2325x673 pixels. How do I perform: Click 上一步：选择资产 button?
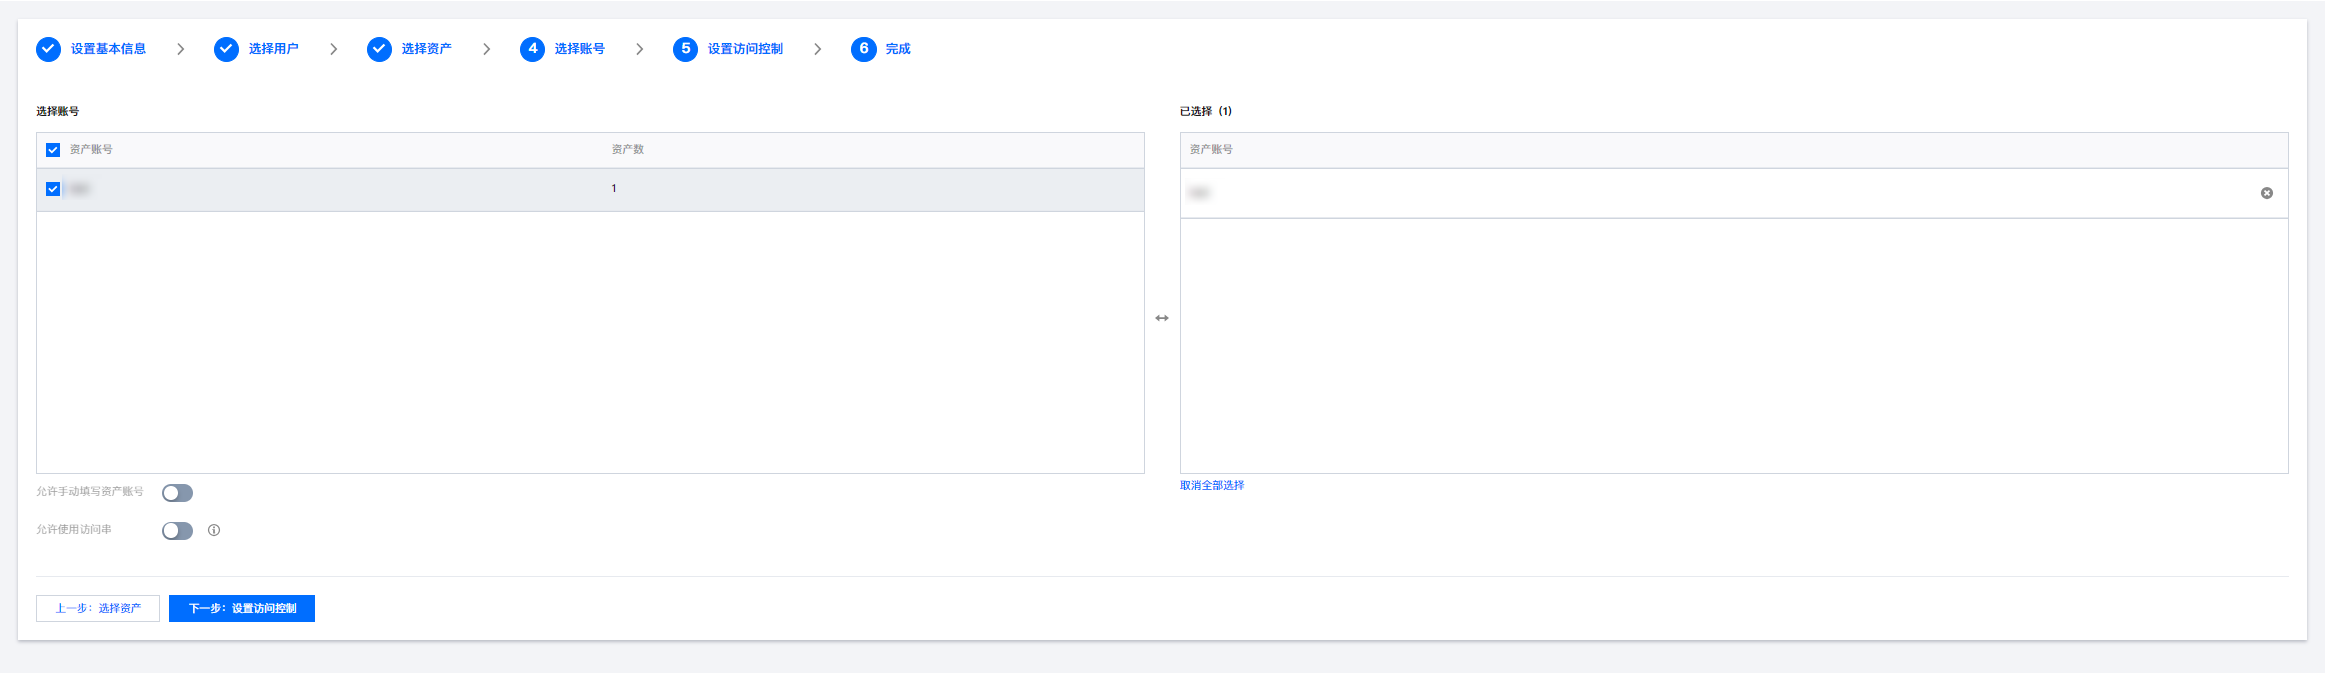(x=98, y=608)
